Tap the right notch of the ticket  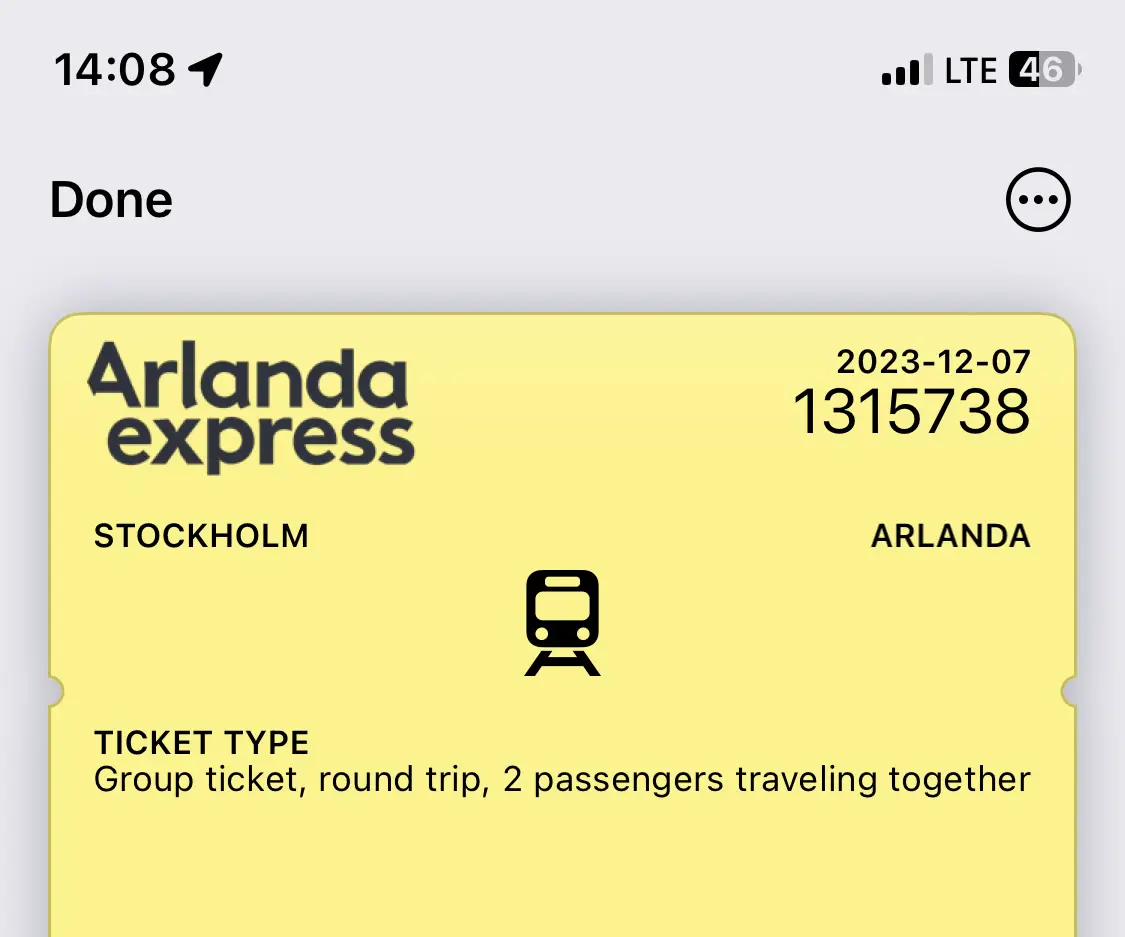point(1070,691)
